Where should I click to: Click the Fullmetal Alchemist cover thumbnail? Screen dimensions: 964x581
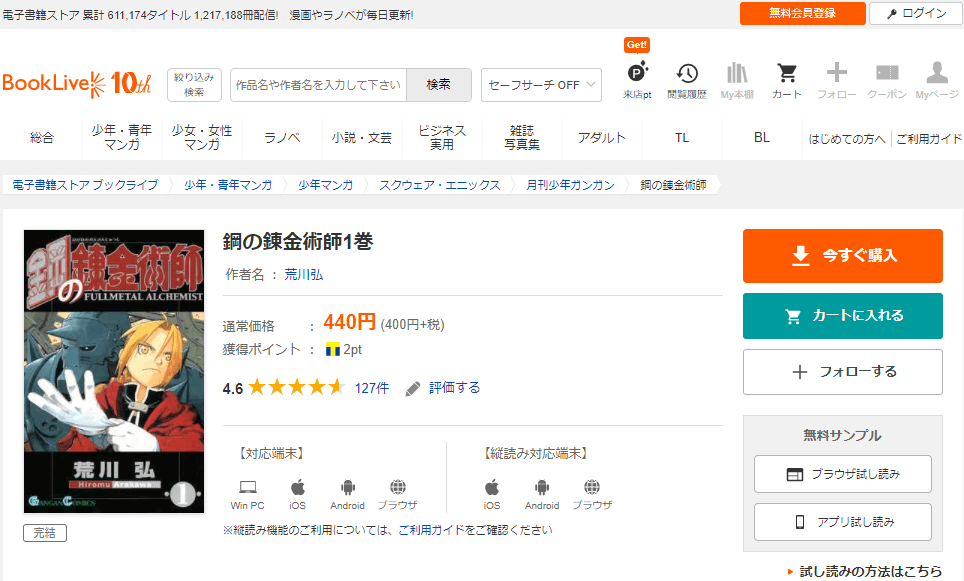pyautogui.click(x=114, y=372)
